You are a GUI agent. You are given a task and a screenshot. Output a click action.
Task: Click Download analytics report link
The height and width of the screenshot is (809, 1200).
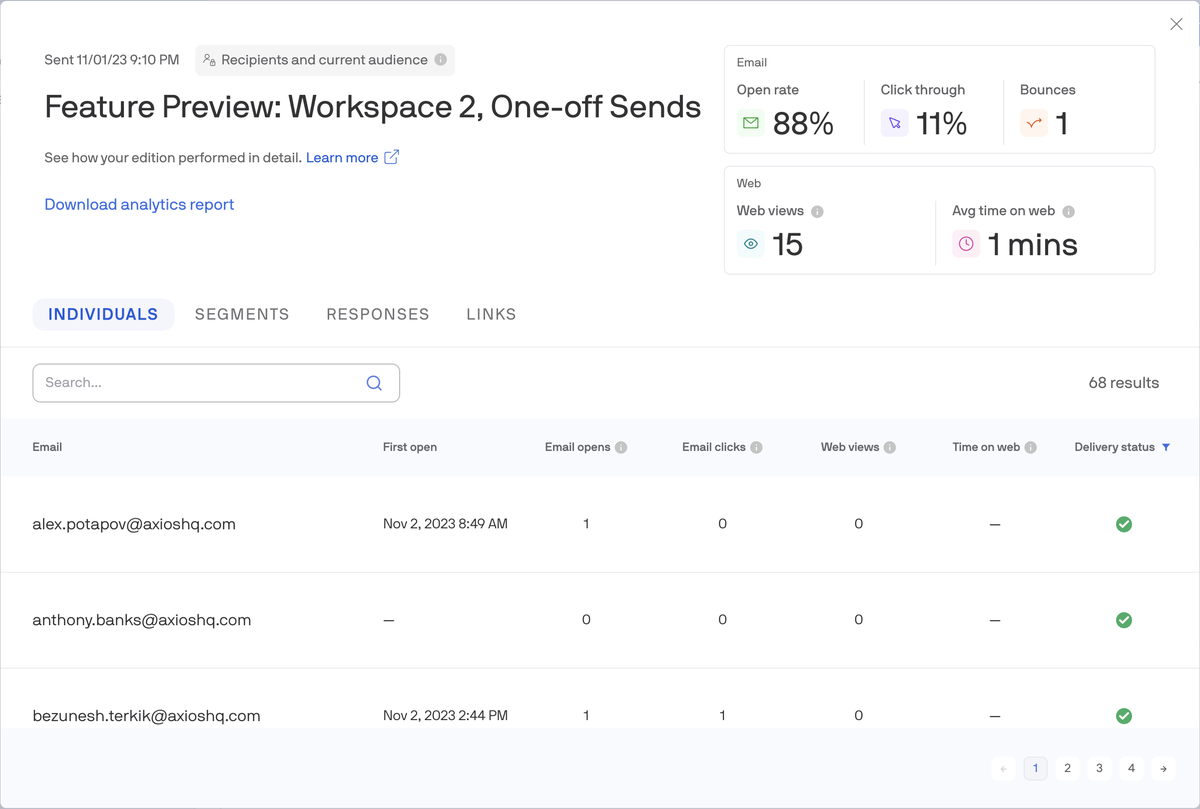tap(139, 204)
